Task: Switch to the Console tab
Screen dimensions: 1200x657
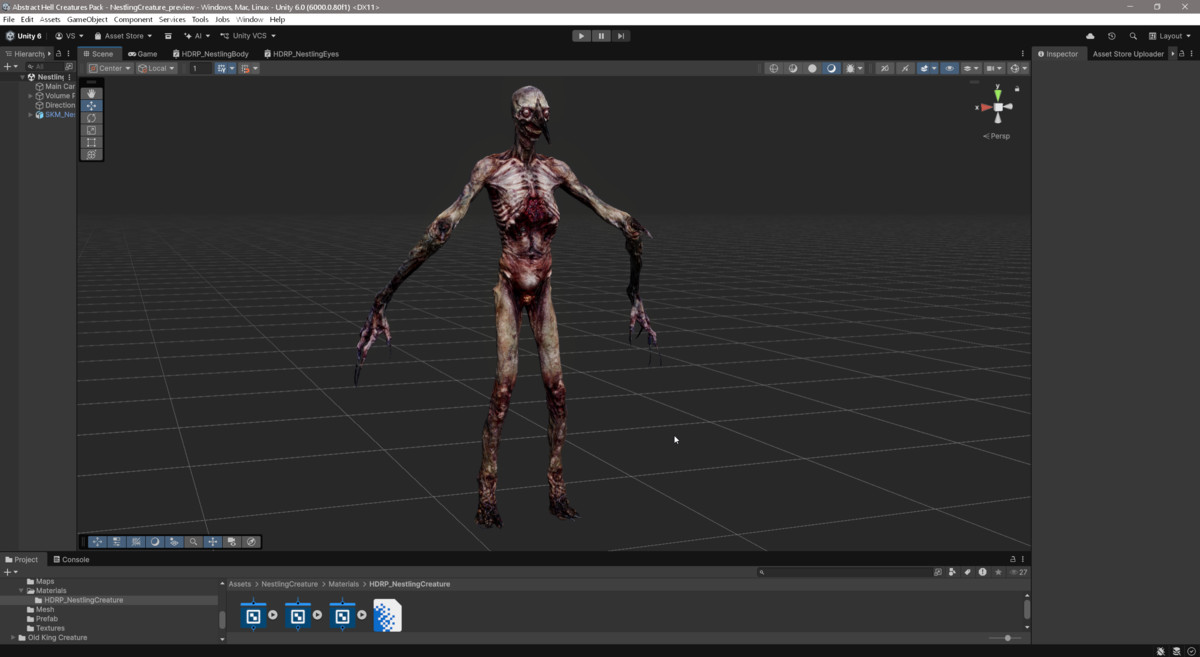Action: pos(71,560)
